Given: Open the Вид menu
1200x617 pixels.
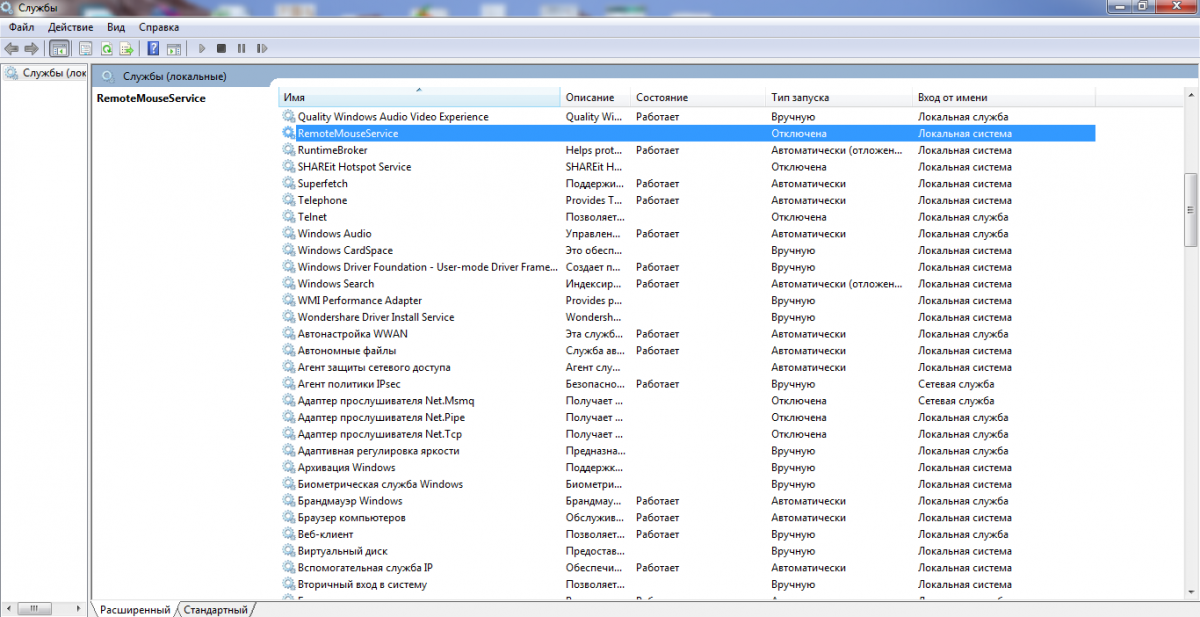Looking at the screenshot, I should coord(116,27).
